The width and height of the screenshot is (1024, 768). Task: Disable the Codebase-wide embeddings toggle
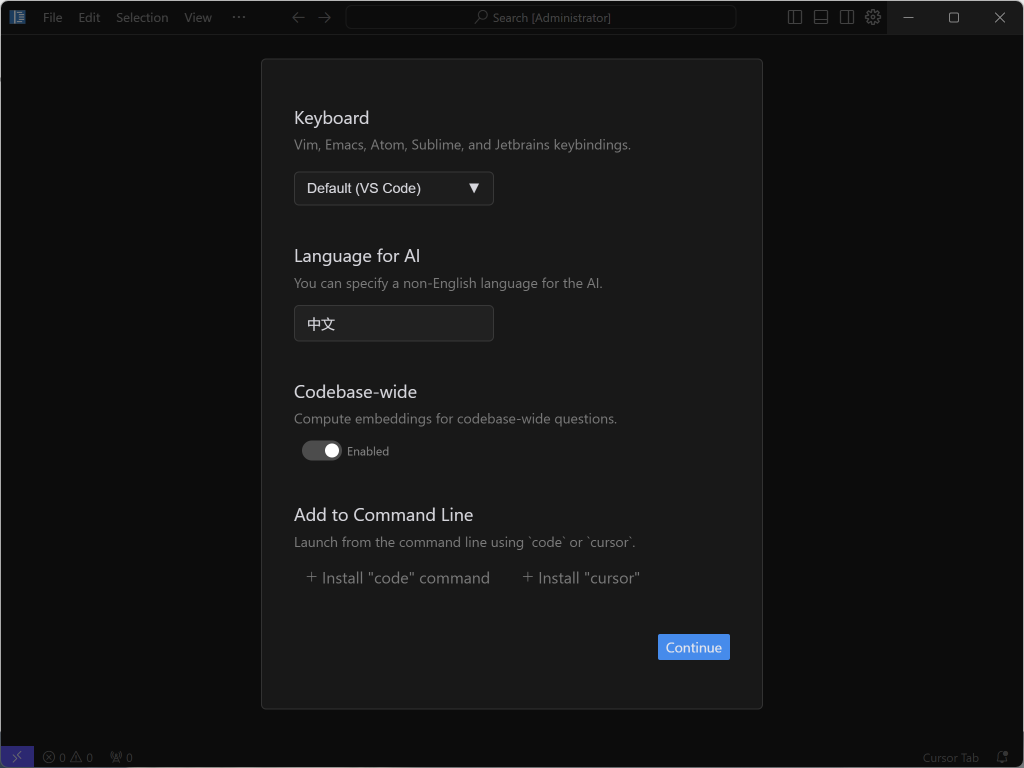click(321, 451)
